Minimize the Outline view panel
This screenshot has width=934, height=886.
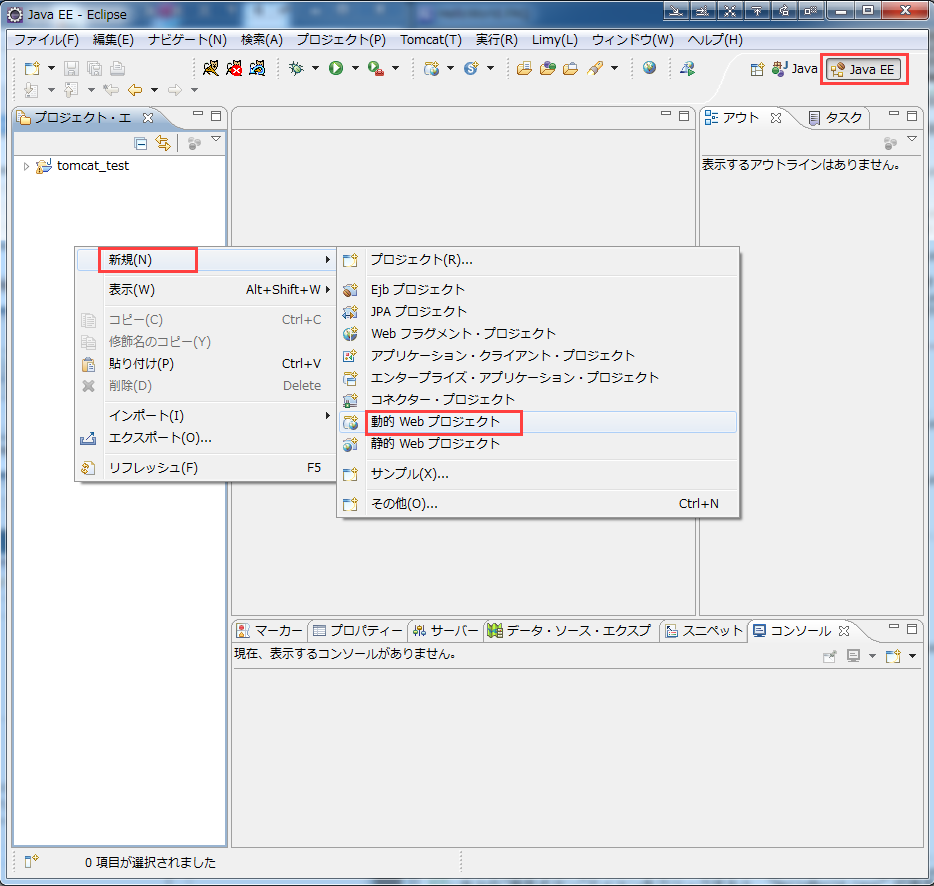(893, 116)
